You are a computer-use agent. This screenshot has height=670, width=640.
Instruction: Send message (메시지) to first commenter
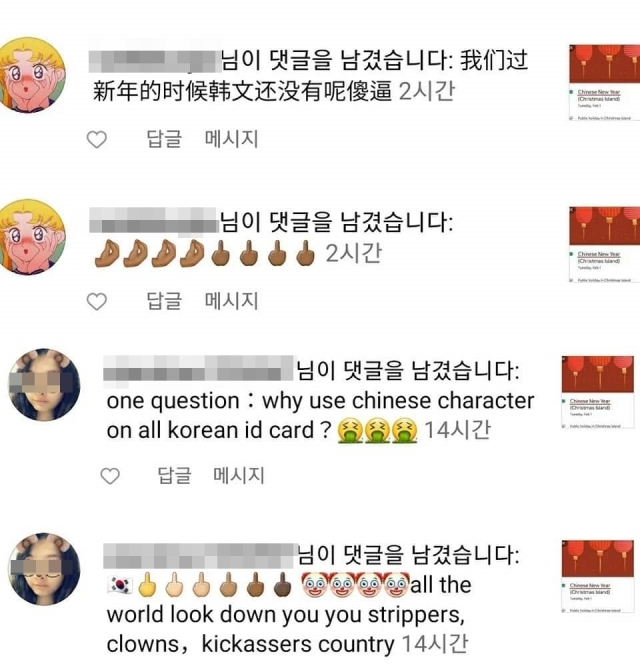(x=232, y=139)
